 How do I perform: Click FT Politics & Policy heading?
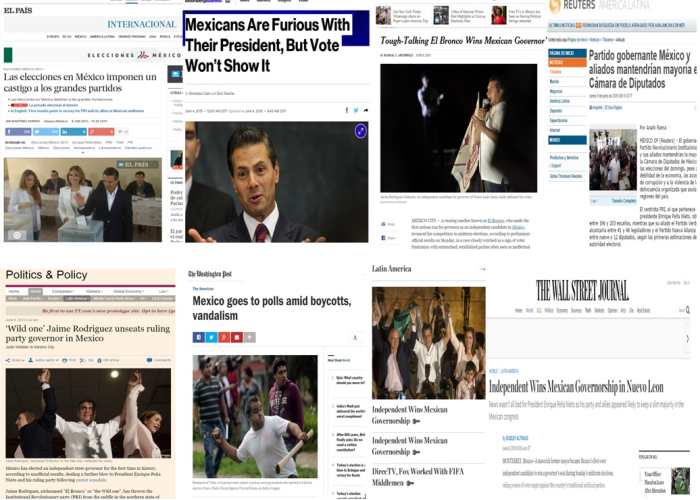[x=46, y=275]
